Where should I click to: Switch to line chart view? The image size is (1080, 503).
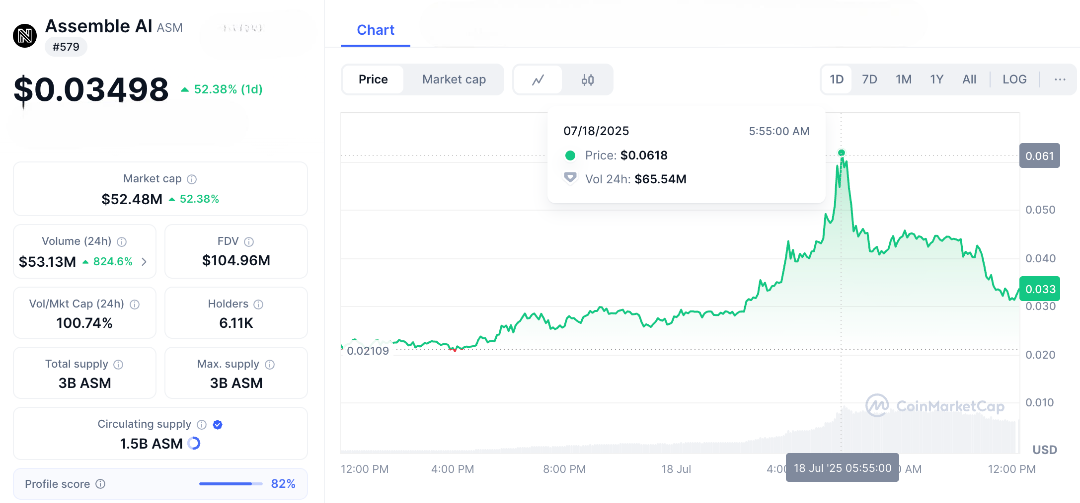538,80
